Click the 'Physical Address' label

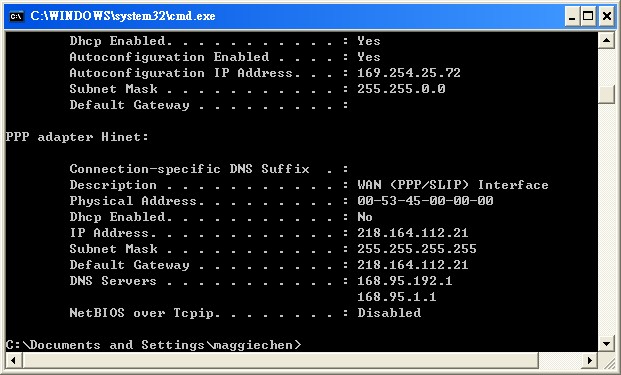pyautogui.click(x=133, y=201)
